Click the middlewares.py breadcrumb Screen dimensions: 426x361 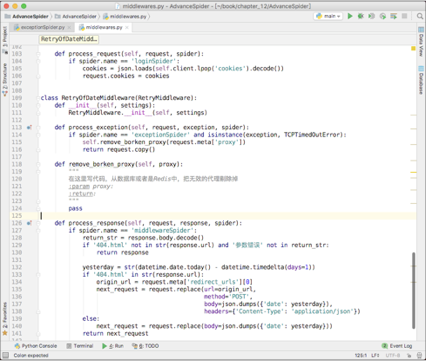click(x=125, y=16)
